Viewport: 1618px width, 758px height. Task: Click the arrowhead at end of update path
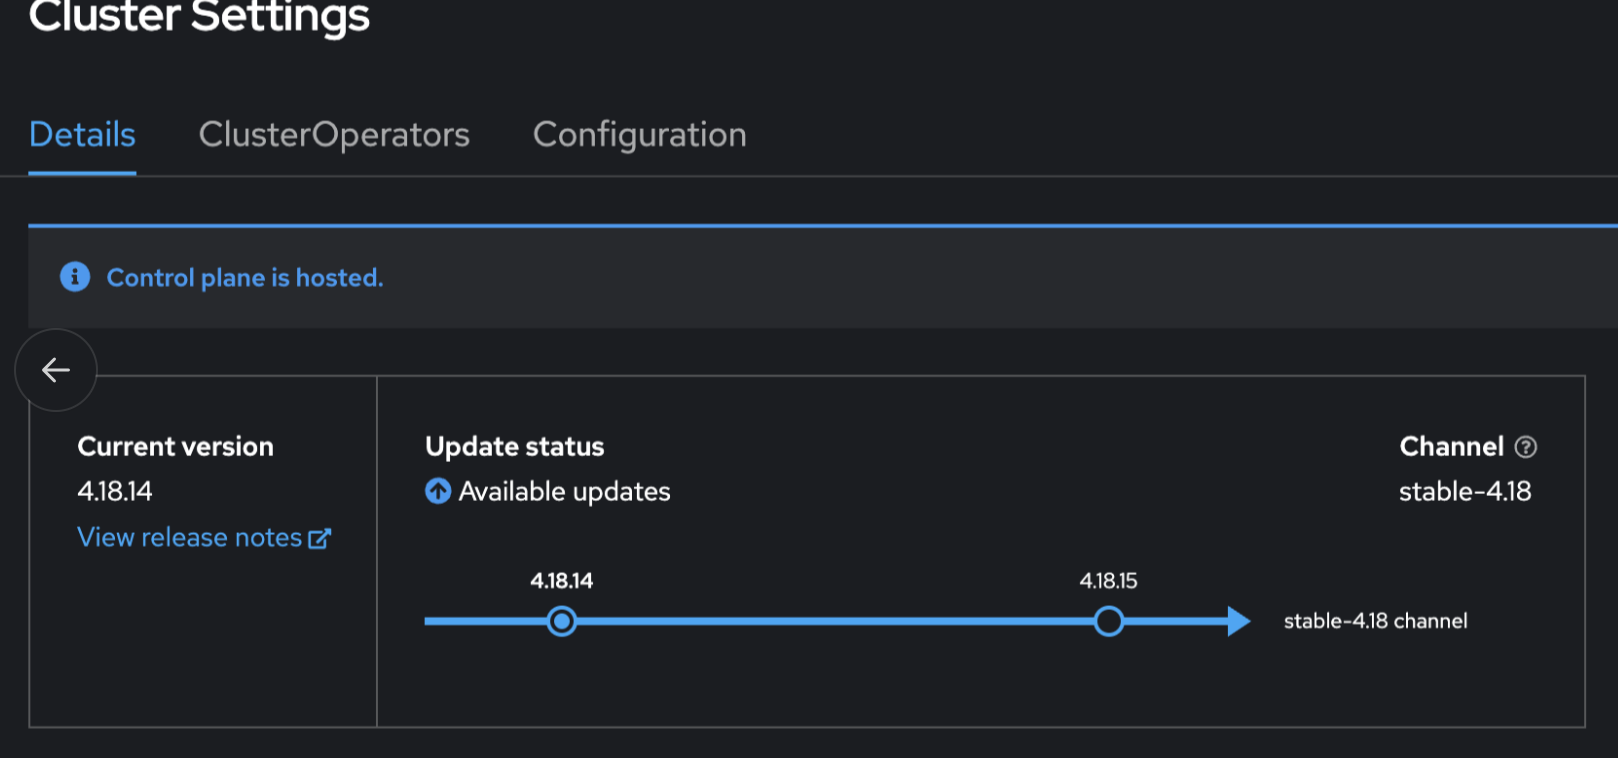click(1238, 622)
